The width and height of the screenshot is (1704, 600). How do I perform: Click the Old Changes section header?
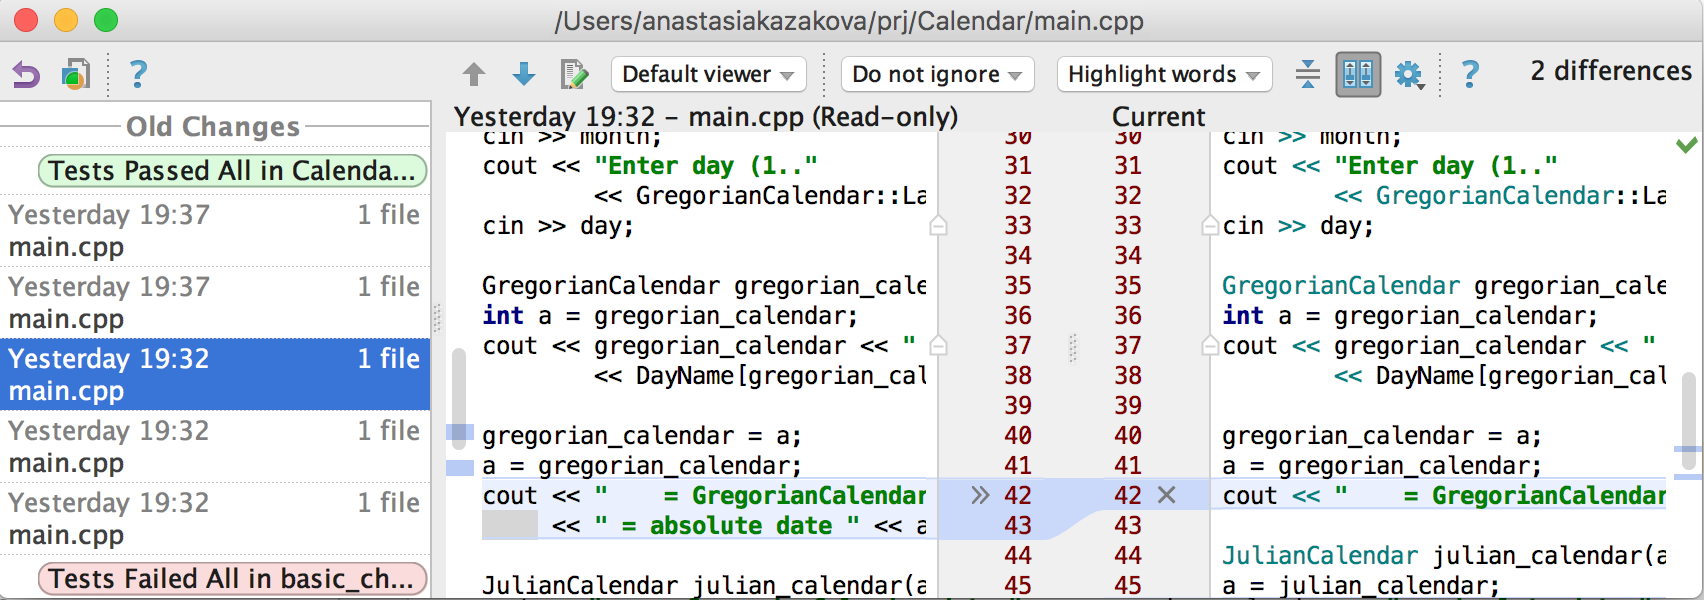(x=213, y=127)
